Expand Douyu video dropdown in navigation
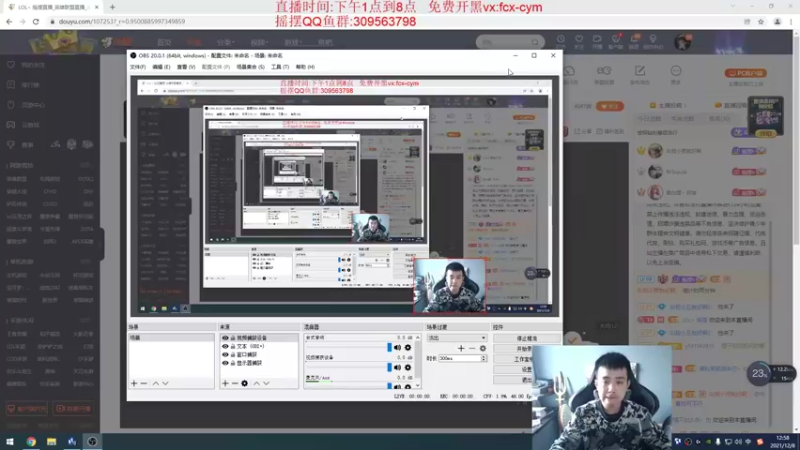 [258, 42]
